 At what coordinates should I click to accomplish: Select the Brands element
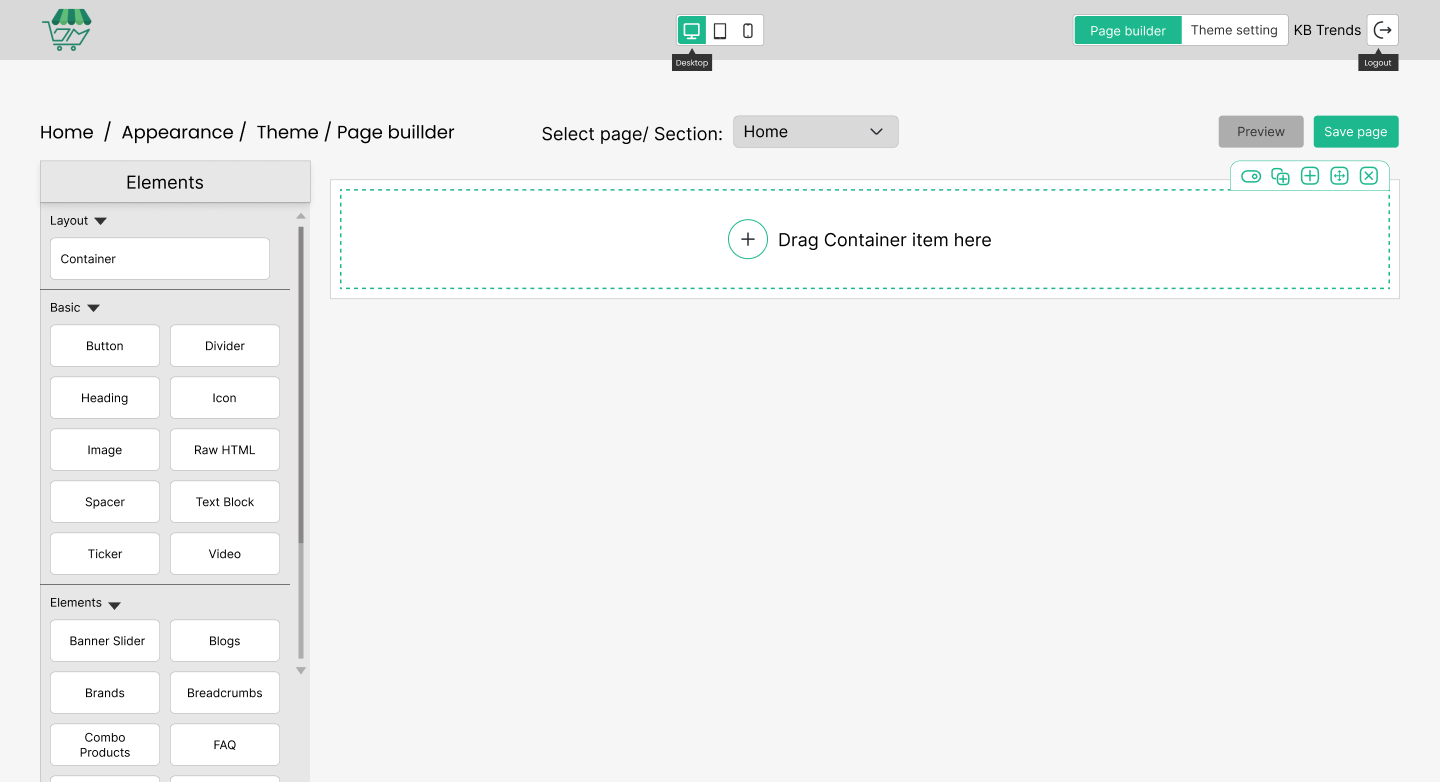point(105,693)
